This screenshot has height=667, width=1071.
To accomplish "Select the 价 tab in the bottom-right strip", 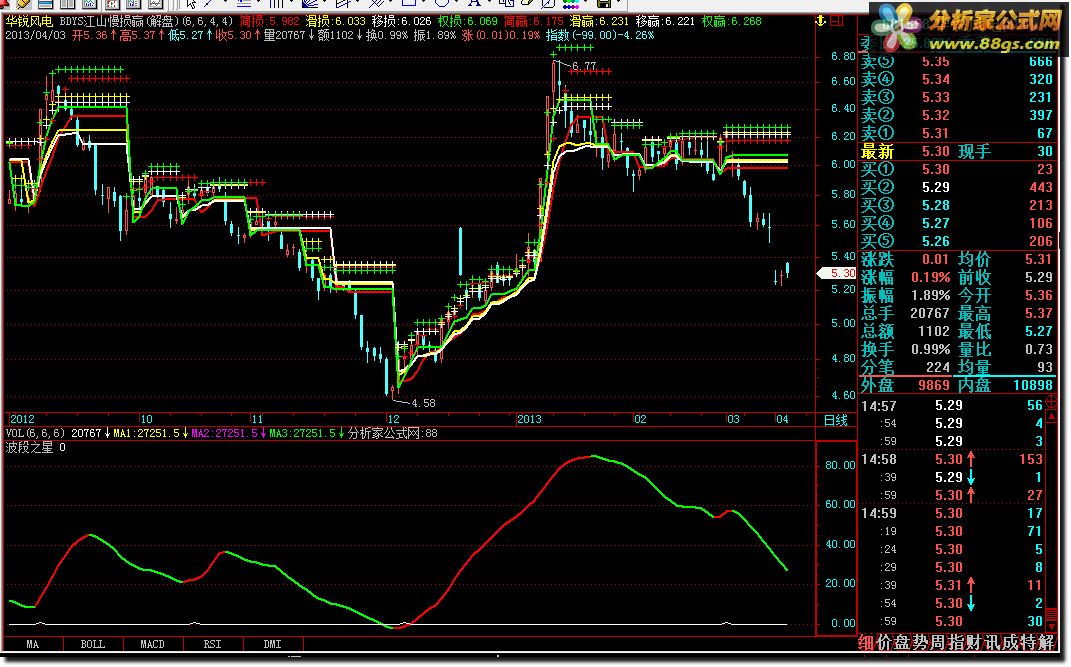I will [884, 642].
